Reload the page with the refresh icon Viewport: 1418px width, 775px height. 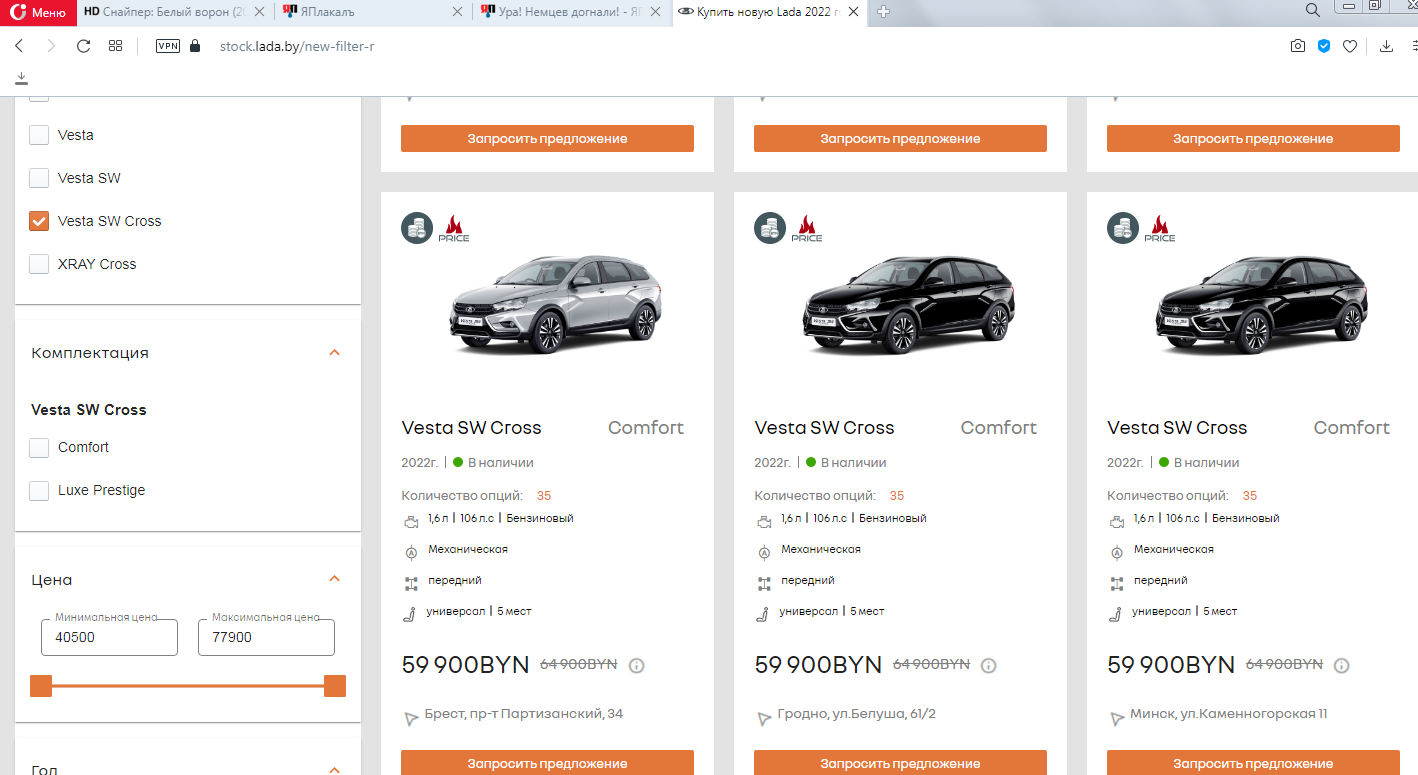pyautogui.click(x=84, y=46)
